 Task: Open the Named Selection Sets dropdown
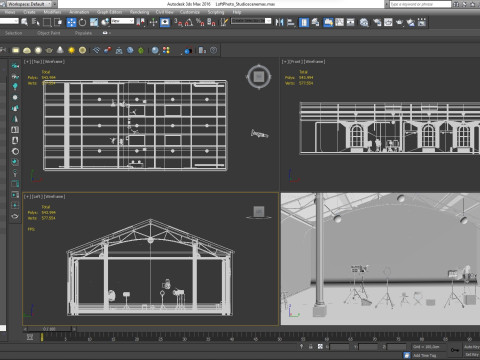(251, 21)
